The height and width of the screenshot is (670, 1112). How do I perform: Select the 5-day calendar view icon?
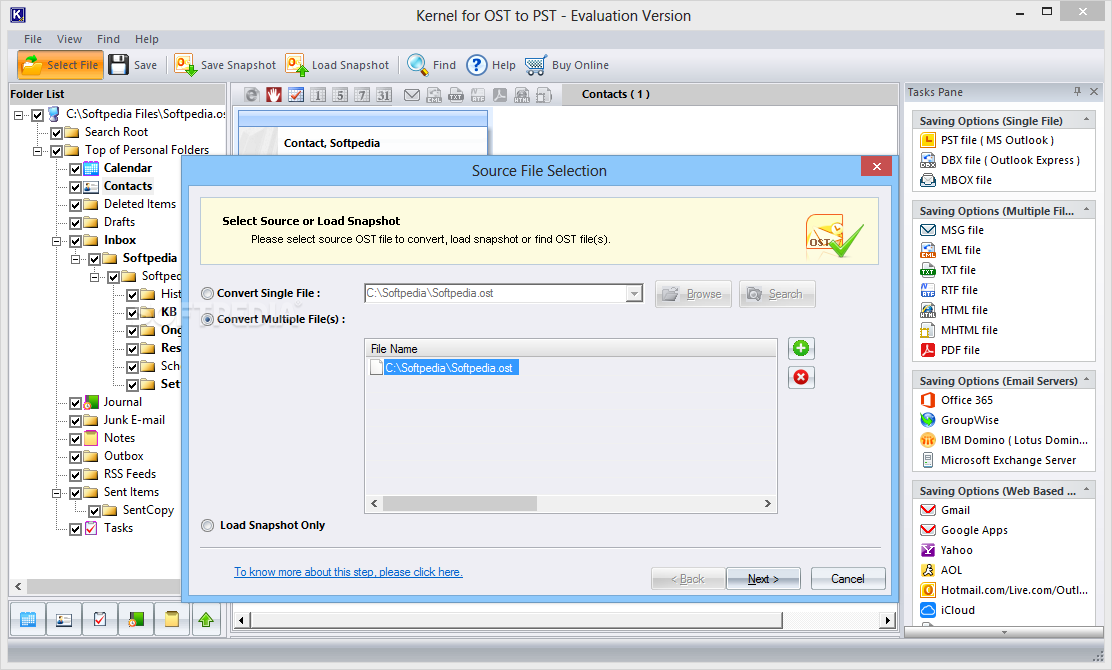point(340,94)
